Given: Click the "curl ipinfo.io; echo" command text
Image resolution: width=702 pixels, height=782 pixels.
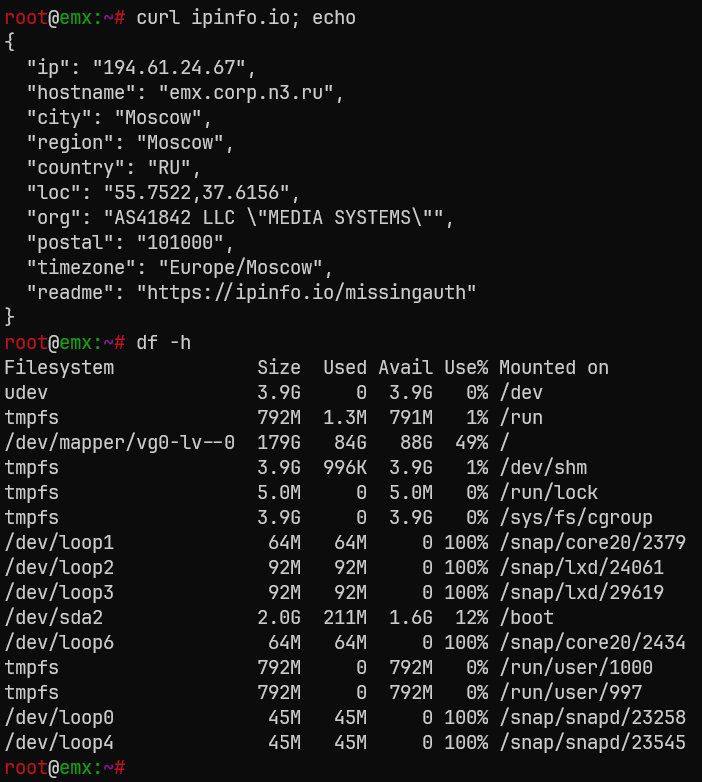Looking at the screenshot, I should click(245, 18).
